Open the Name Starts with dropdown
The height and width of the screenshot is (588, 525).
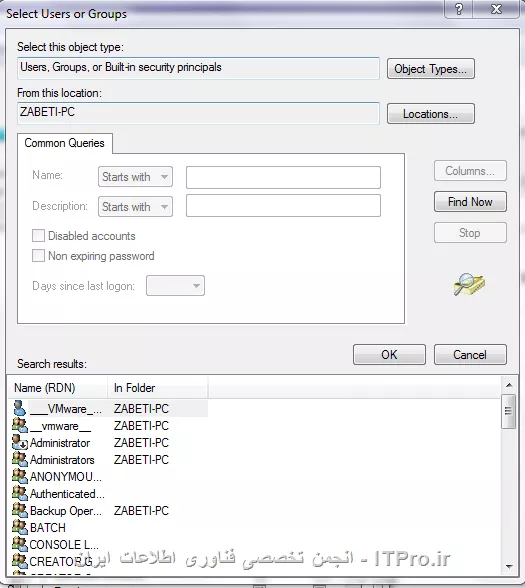point(135,177)
